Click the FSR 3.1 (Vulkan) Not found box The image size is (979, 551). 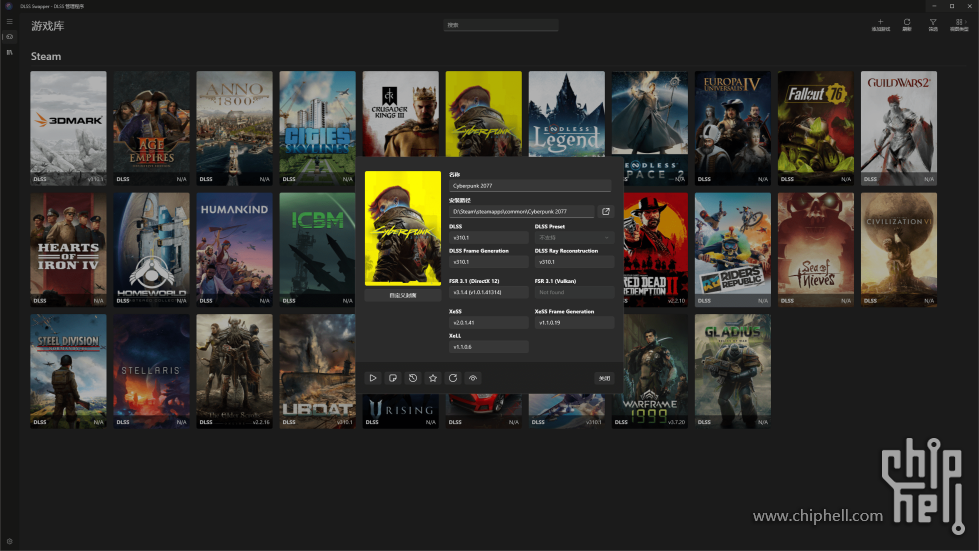click(x=574, y=292)
